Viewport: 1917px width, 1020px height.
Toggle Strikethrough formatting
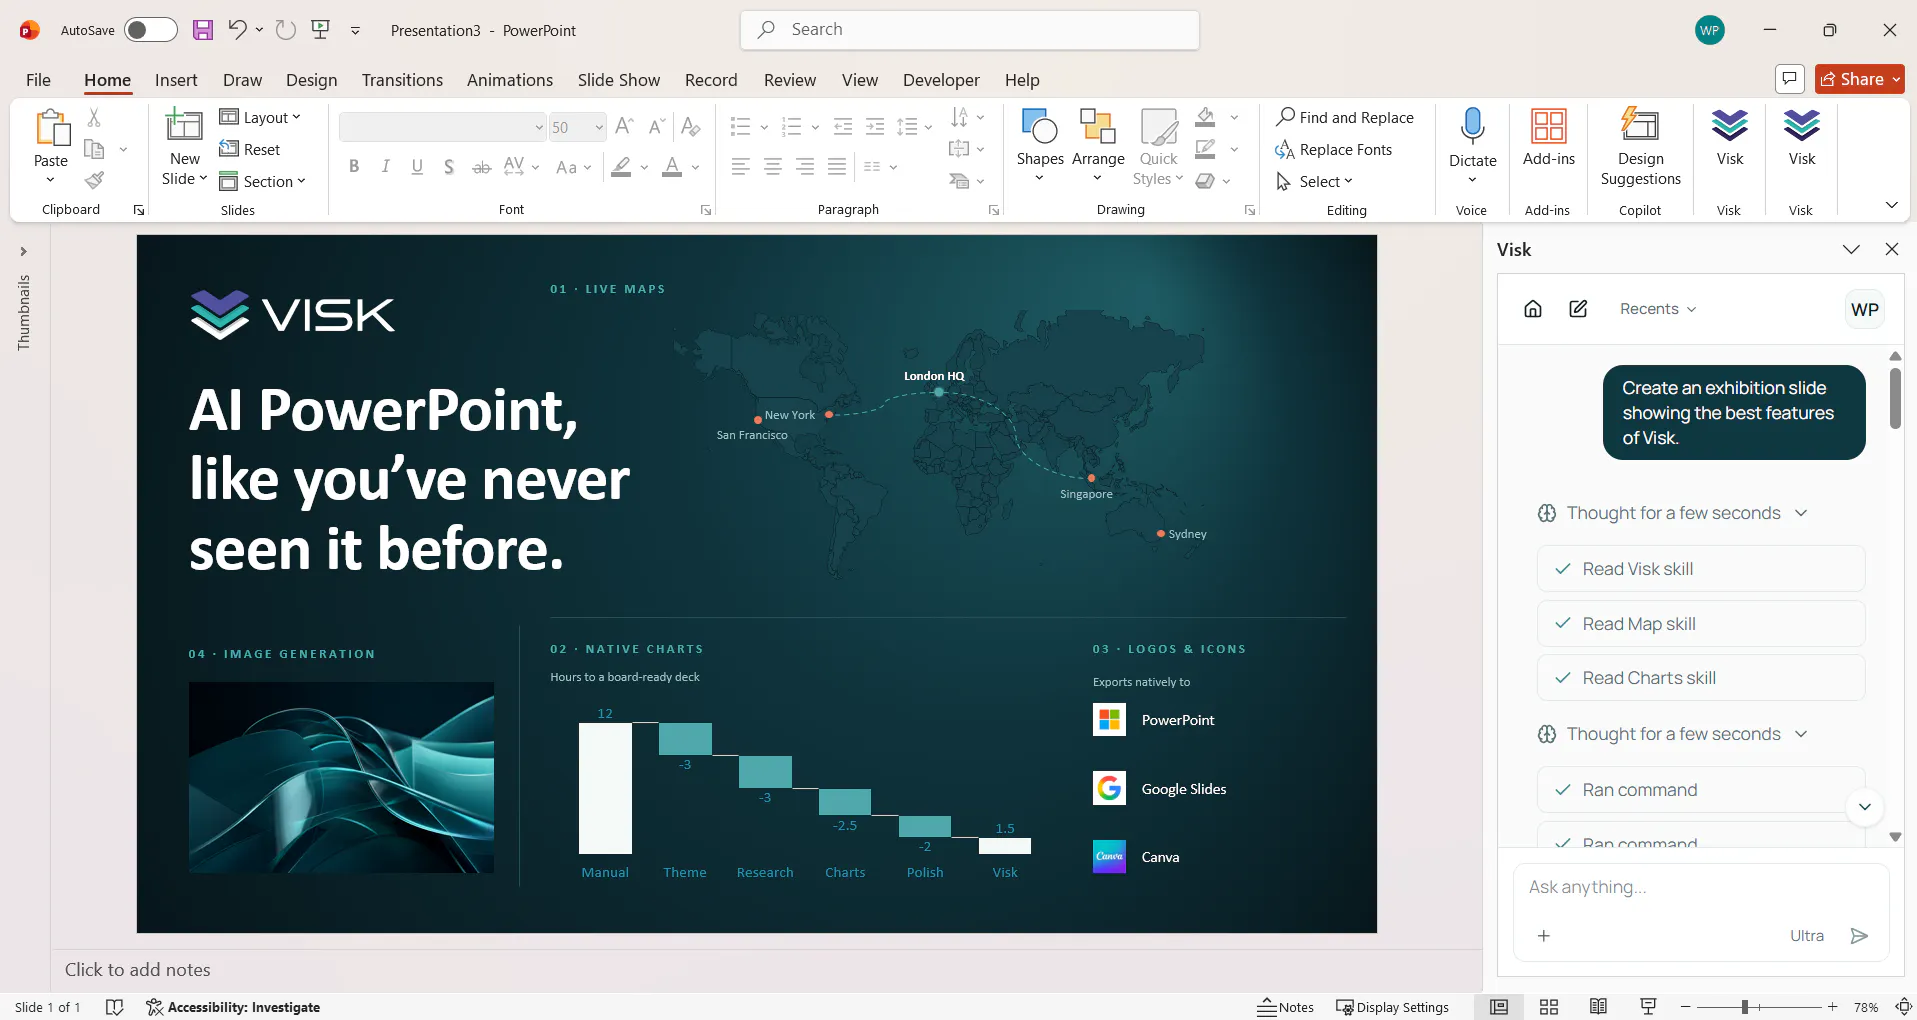[x=481, y=167]
